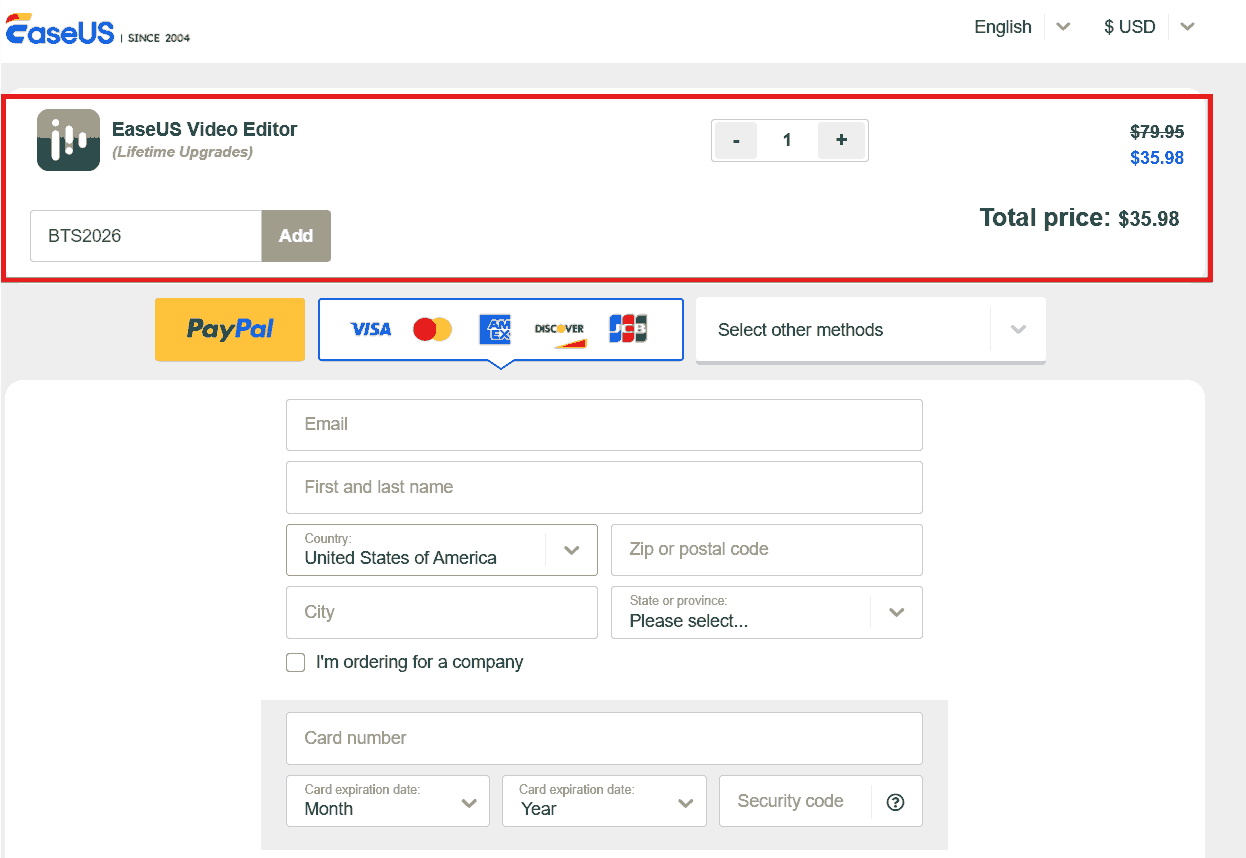Select the Visa card logo
The height and width of the screenshot is (858, 1246).
click(371, 329)
